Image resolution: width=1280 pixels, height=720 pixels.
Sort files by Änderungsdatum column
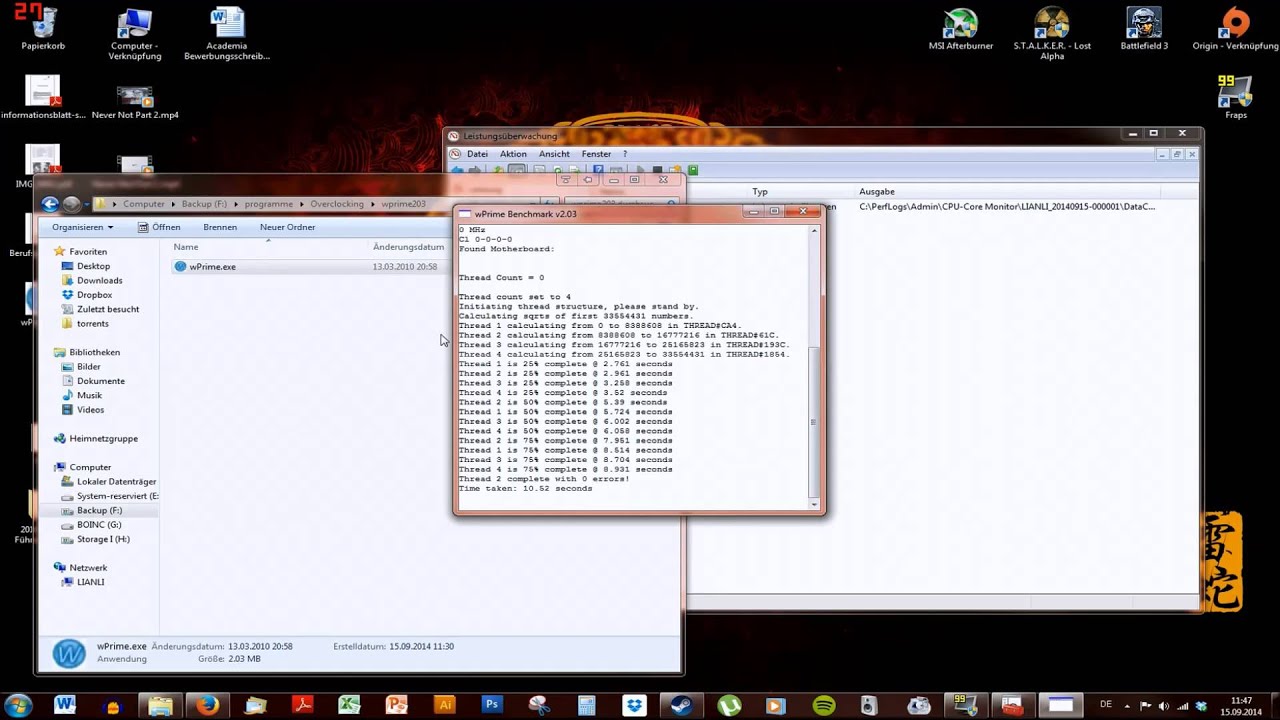click(408, 247)
